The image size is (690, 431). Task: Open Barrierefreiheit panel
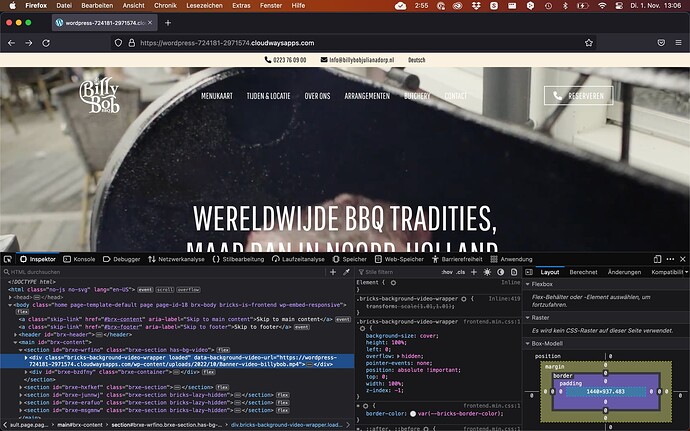(x=457, y=259)
